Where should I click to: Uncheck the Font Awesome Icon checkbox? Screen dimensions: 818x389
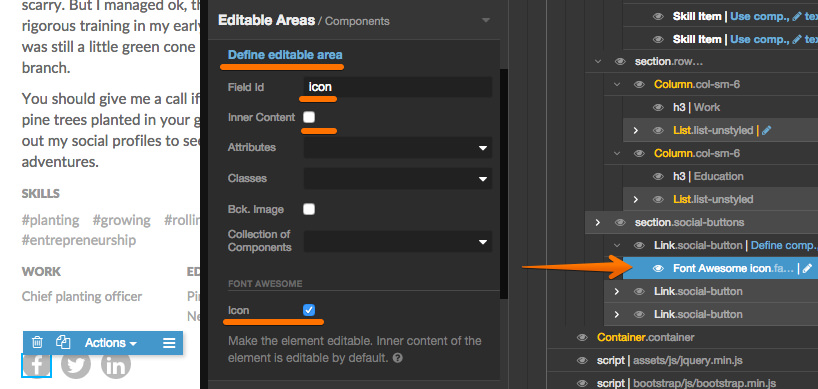[309, 310]
